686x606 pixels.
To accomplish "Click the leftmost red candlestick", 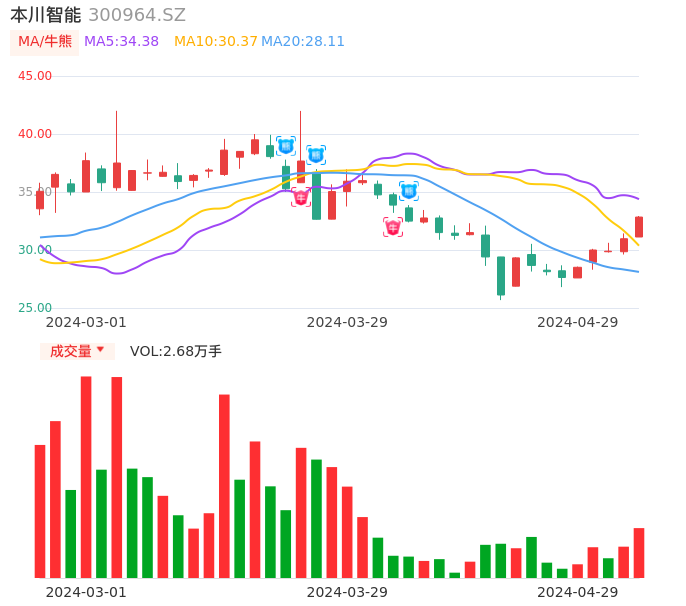I will [x=40, y=200].
